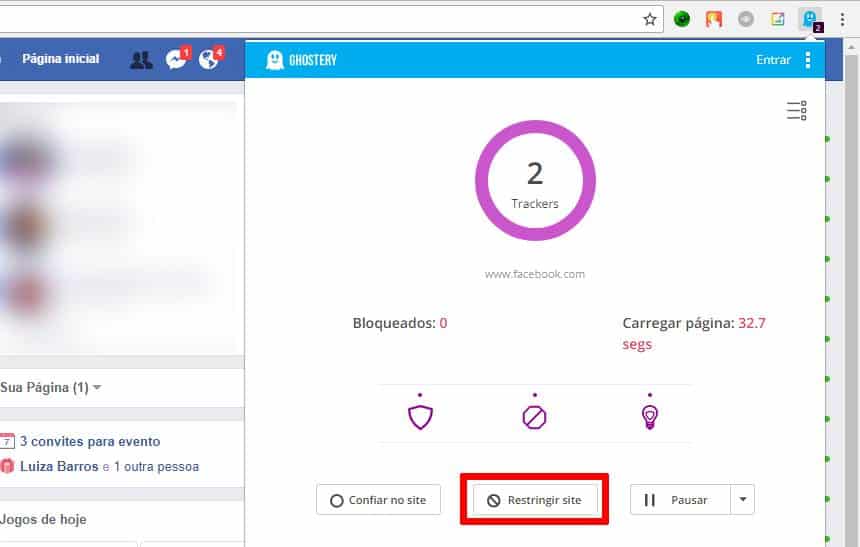Click Carregar página load time text
The image size is (860, 547).
(694, 334)
